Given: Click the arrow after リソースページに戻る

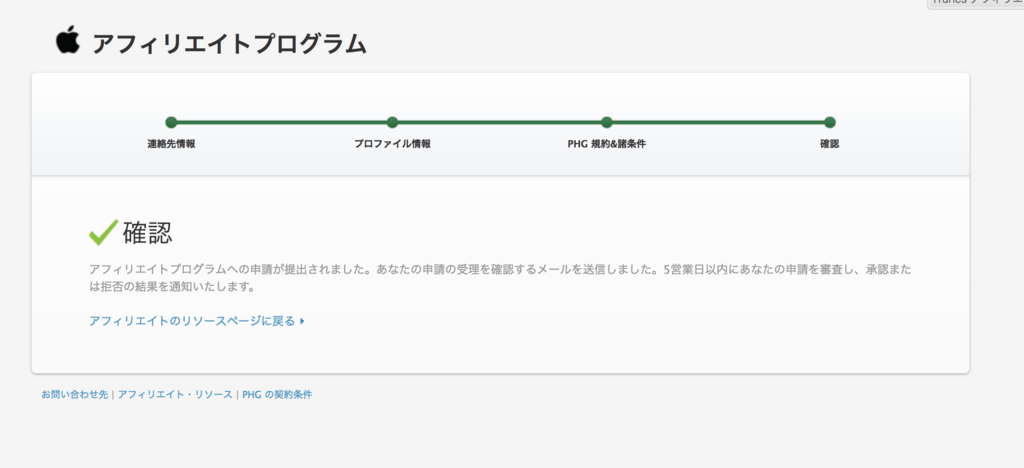Looking at the screenshot, I should pyautogui.click(x=302, y=321).
